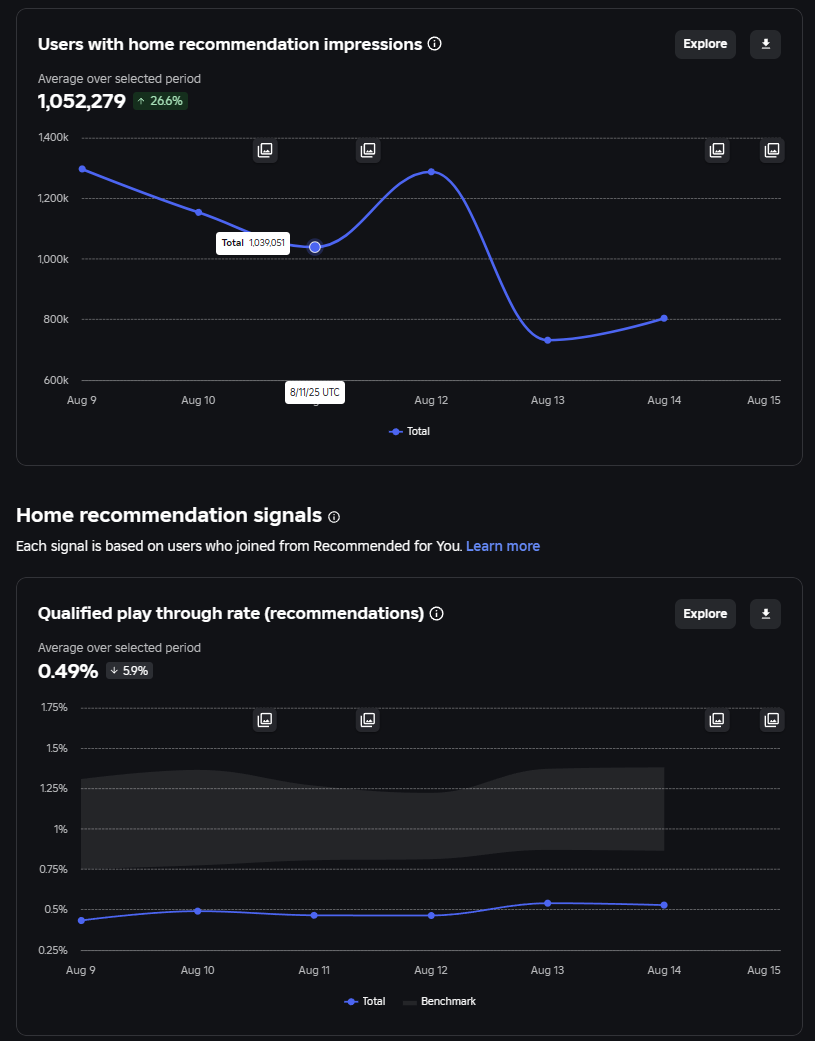
Task: Select the Aug 12 data point on the impressions chart
Action: pyautogui.click(x=431, y=172)
